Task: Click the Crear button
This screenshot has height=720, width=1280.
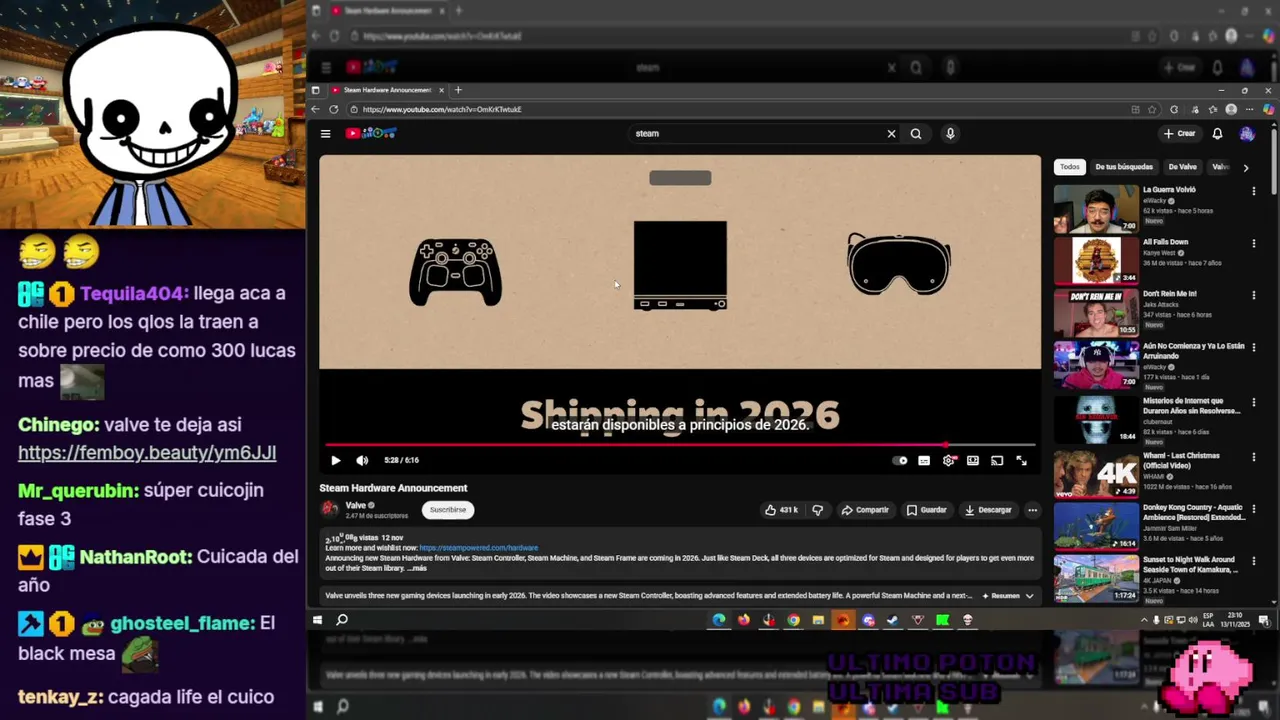Action: [x=1179, y=133]
